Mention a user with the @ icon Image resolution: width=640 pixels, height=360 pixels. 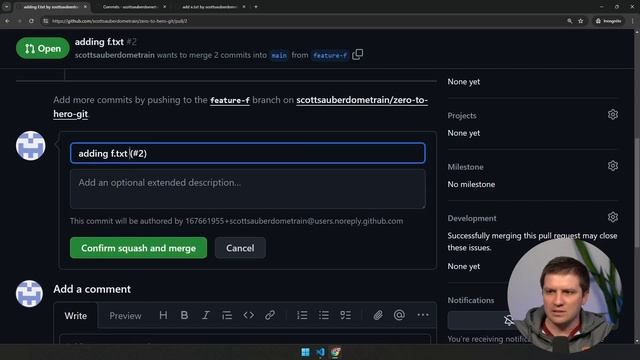click(x=399, y=315)
